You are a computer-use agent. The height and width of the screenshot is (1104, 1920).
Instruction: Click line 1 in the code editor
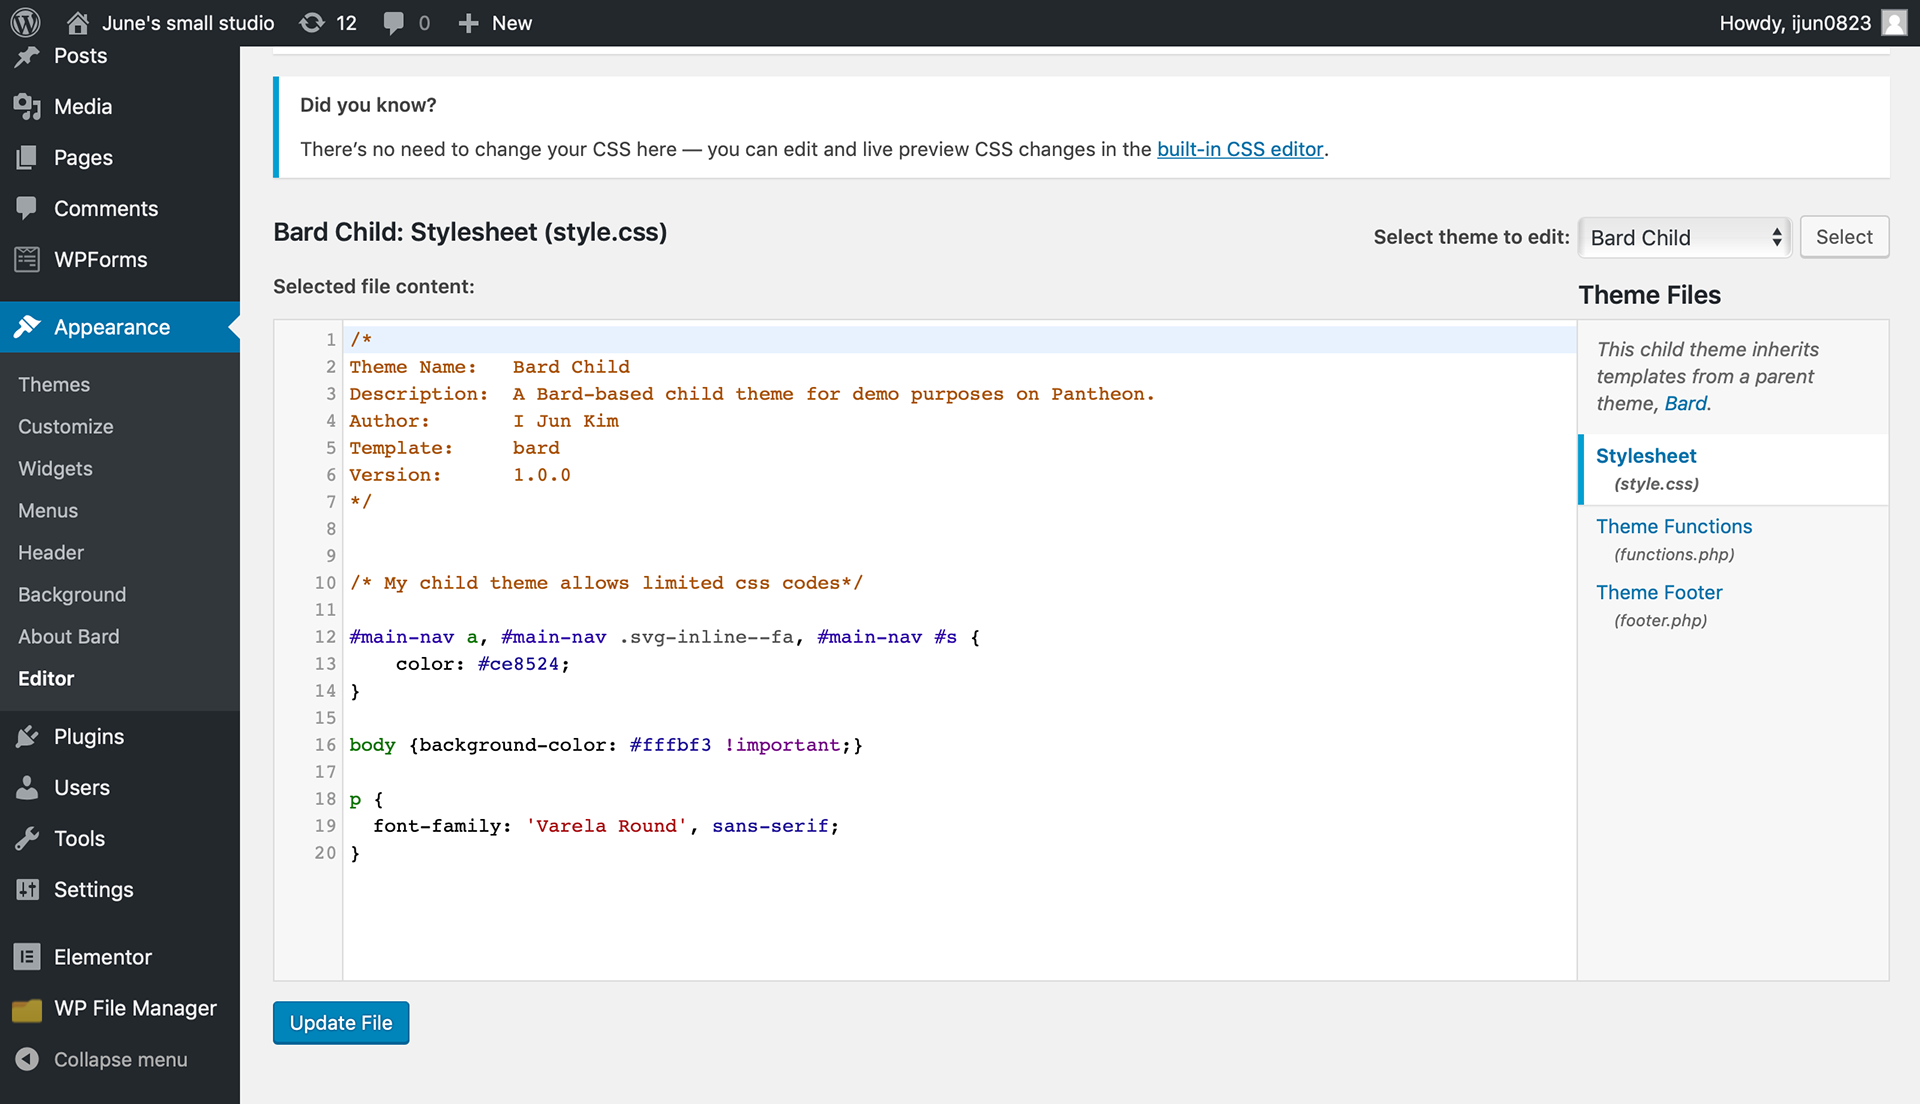(960, 340)
